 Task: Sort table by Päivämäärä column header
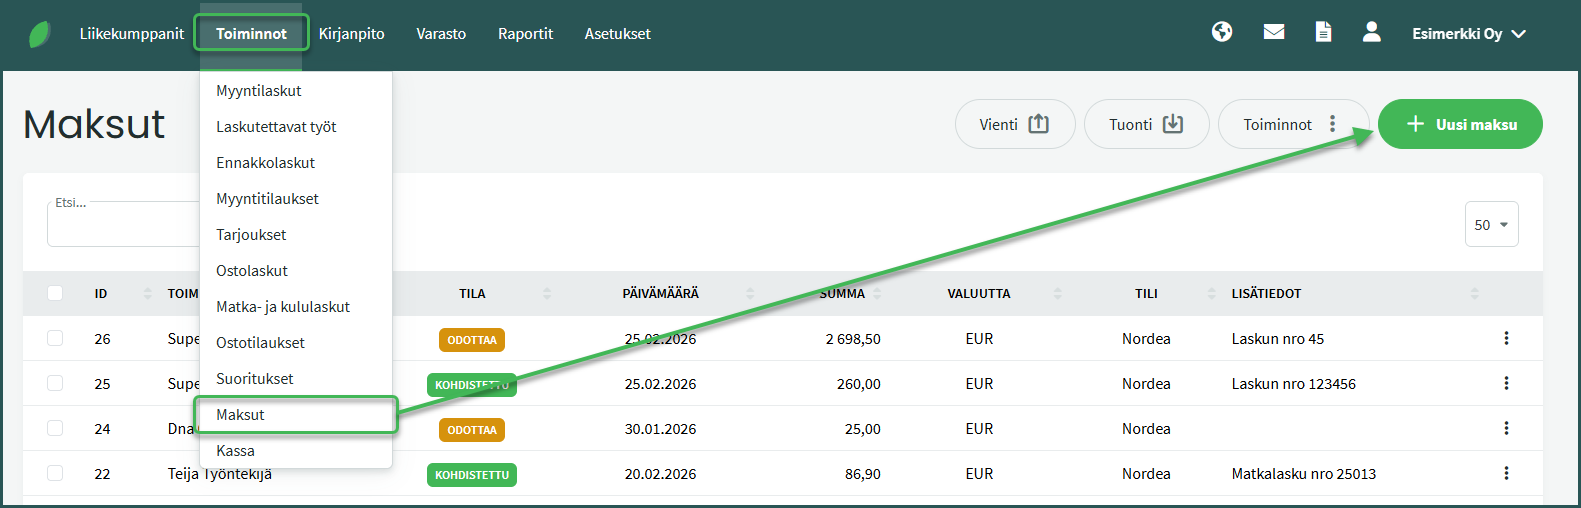pos(660,293)
